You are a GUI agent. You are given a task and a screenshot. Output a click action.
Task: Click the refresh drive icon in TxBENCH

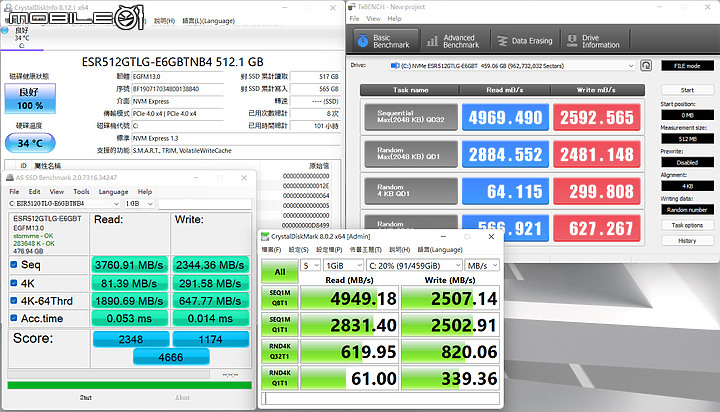point(646,66)
